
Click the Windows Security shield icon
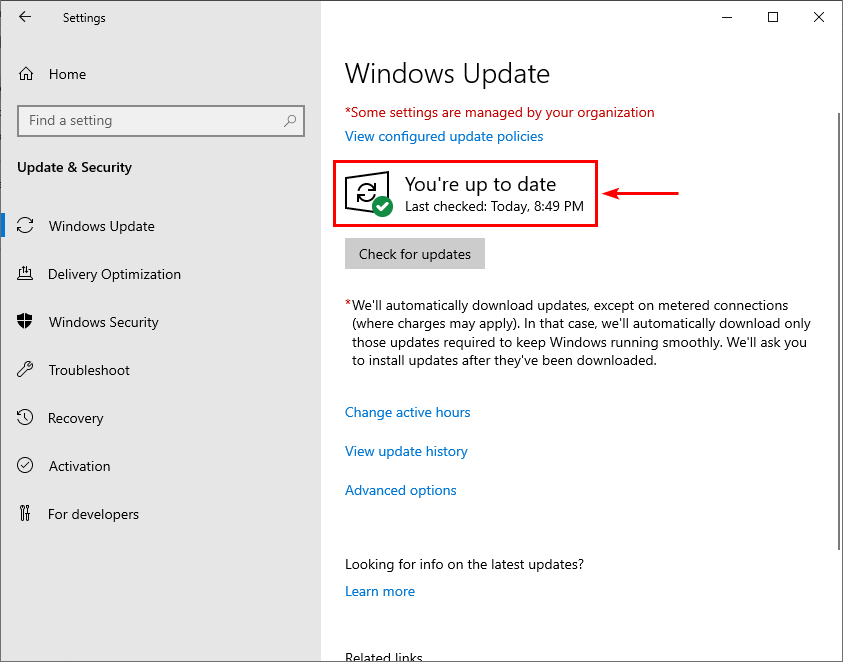25,321
